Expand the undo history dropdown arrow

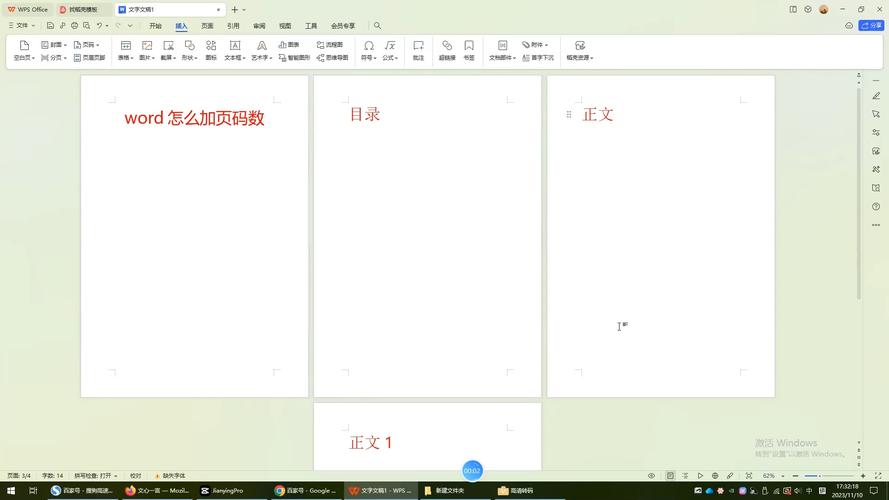tap(107, 26)
